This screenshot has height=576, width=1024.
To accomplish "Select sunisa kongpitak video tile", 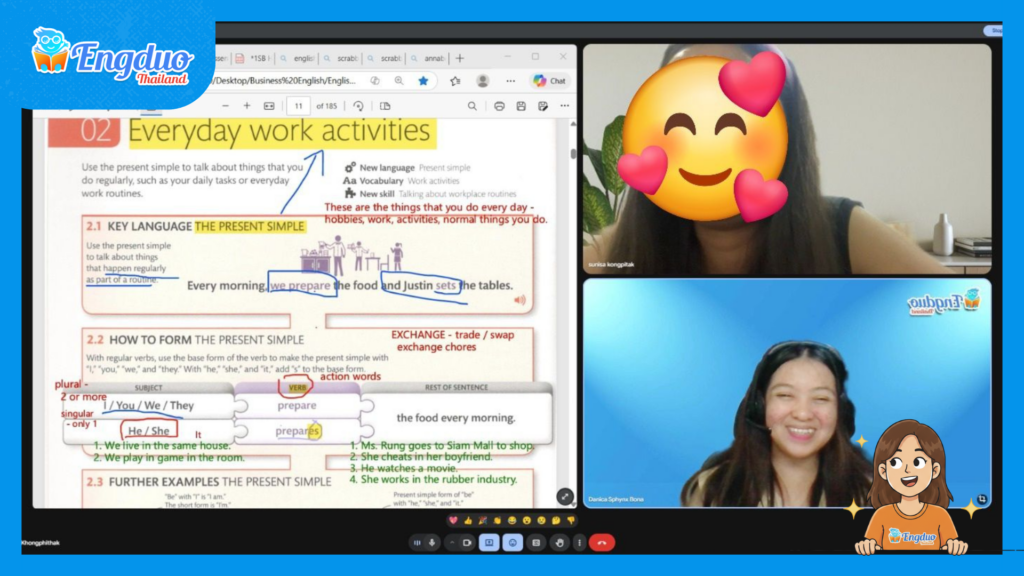I will [x=787, y=159].
